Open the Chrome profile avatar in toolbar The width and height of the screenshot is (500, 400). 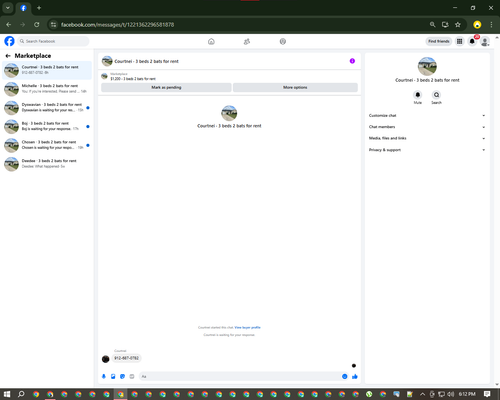[477, 25]
